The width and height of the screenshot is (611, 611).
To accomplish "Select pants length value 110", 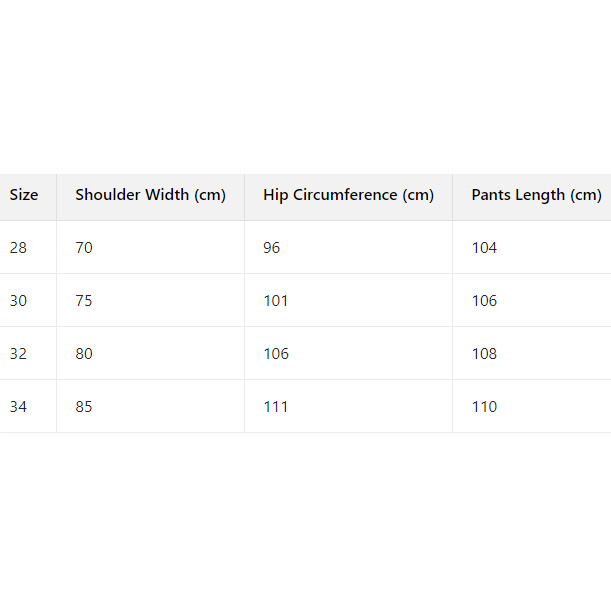I will (484, 407).
